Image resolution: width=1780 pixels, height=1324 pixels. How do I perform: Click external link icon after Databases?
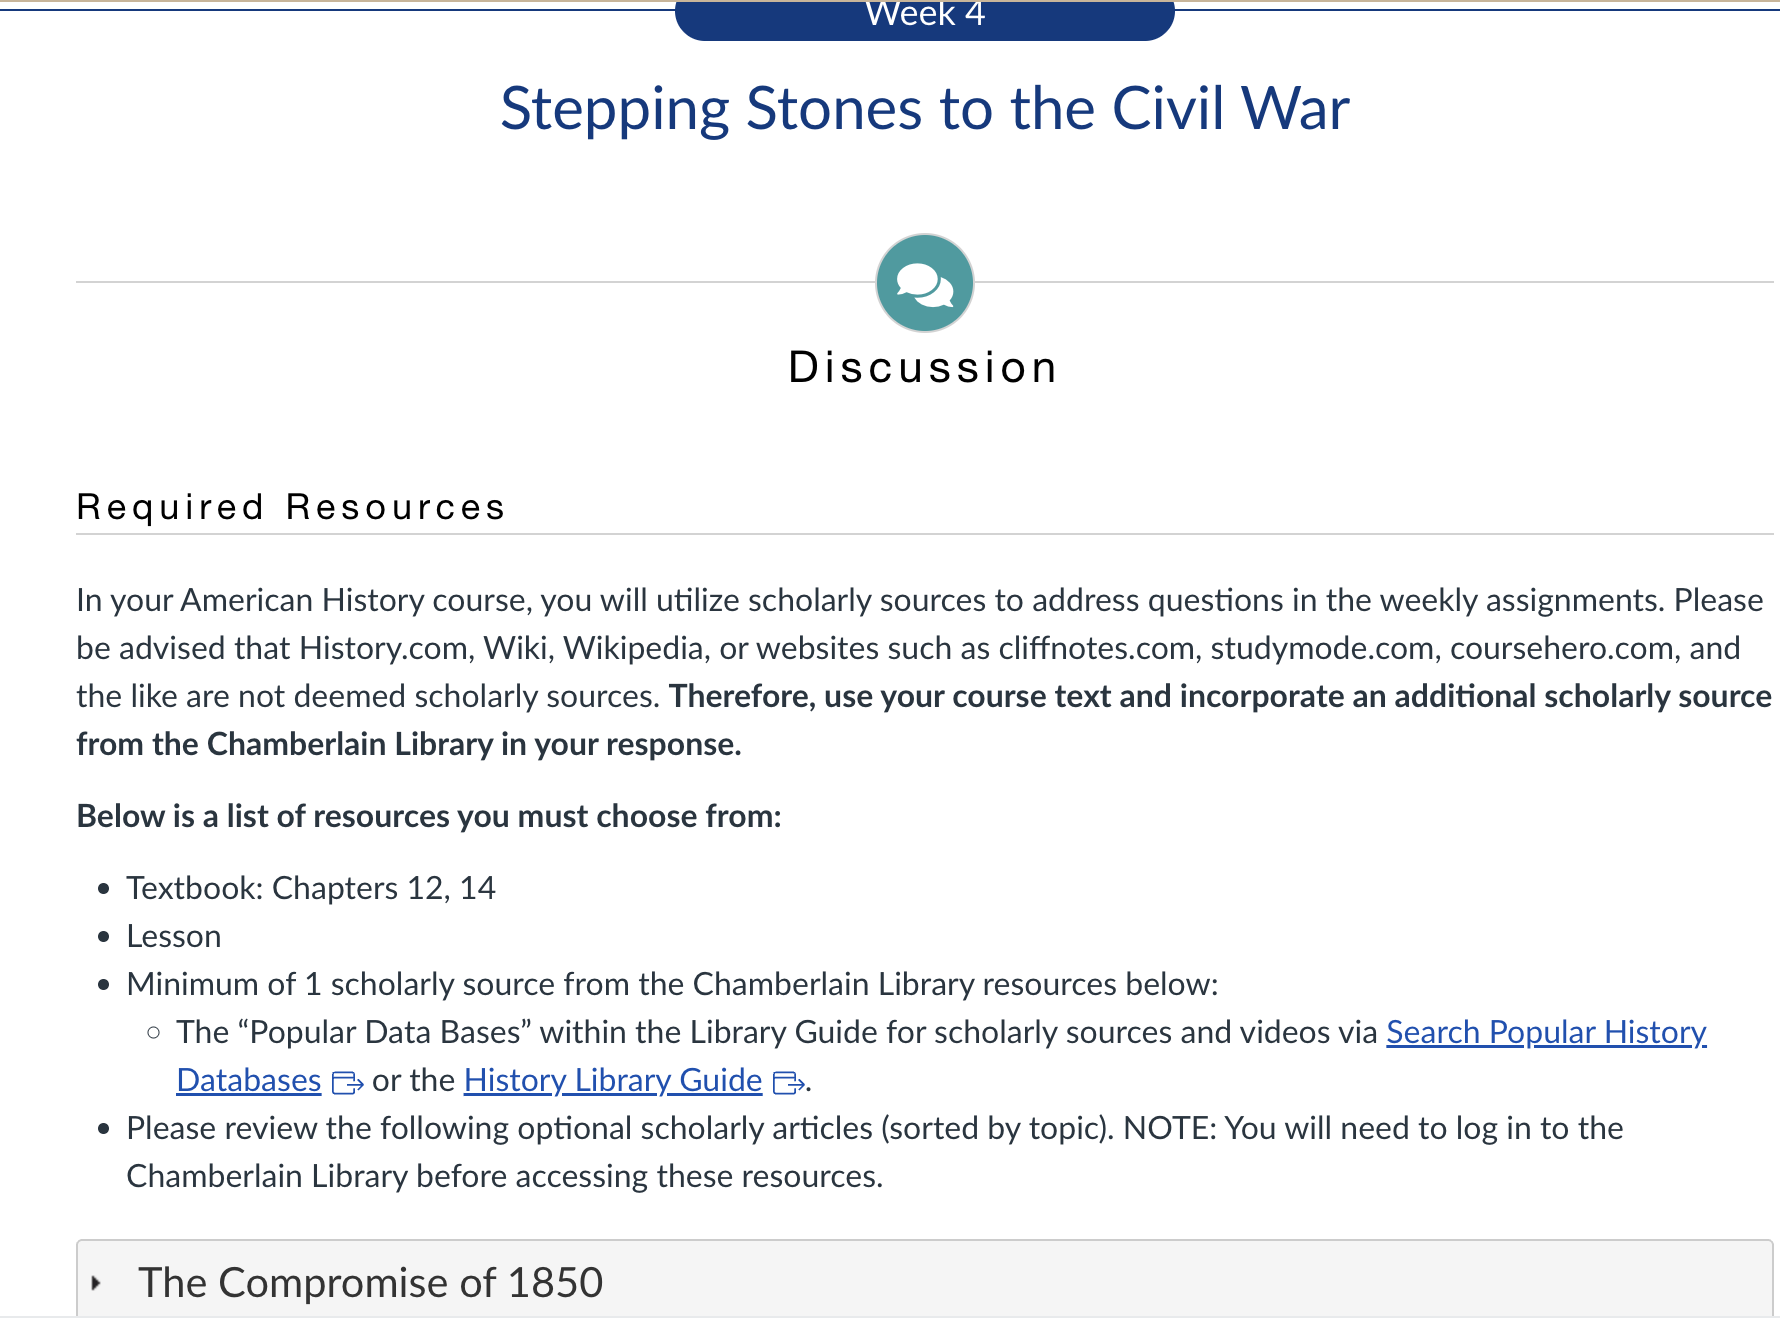click(346, 1083)
